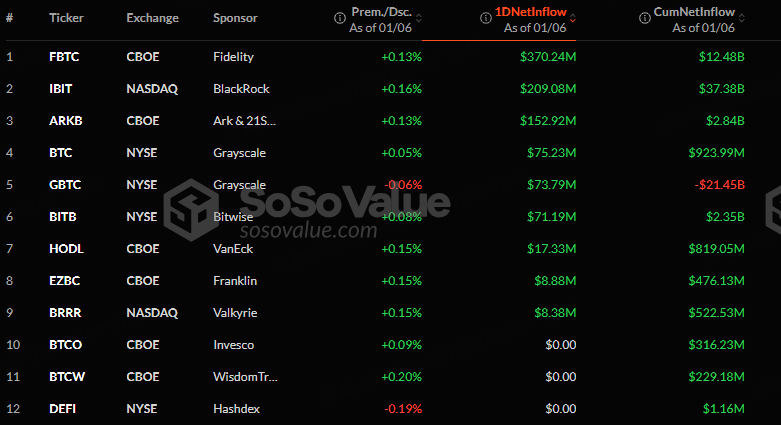Click the HODL ticker from VanEck

point(66,249)
